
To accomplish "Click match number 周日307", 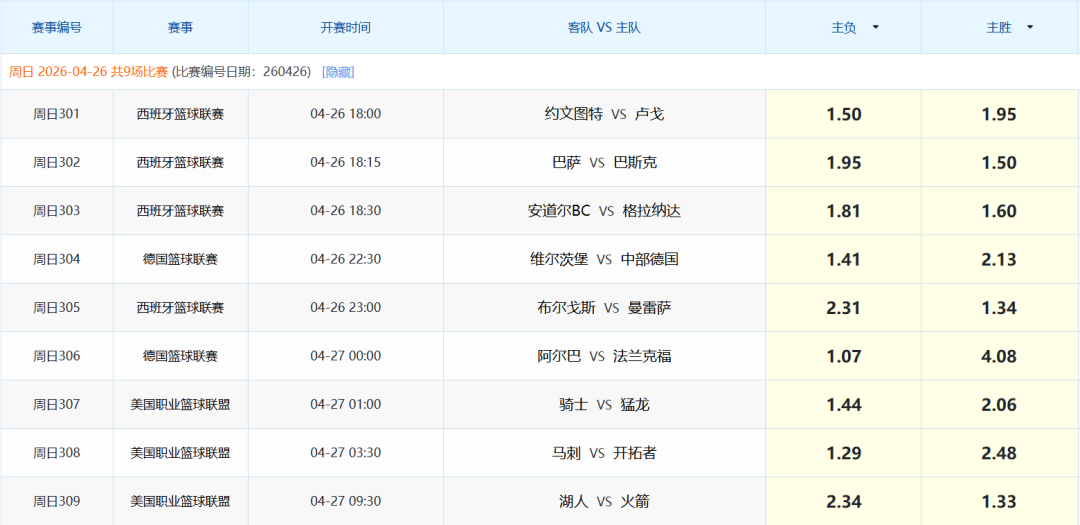I will click(56, 404).
